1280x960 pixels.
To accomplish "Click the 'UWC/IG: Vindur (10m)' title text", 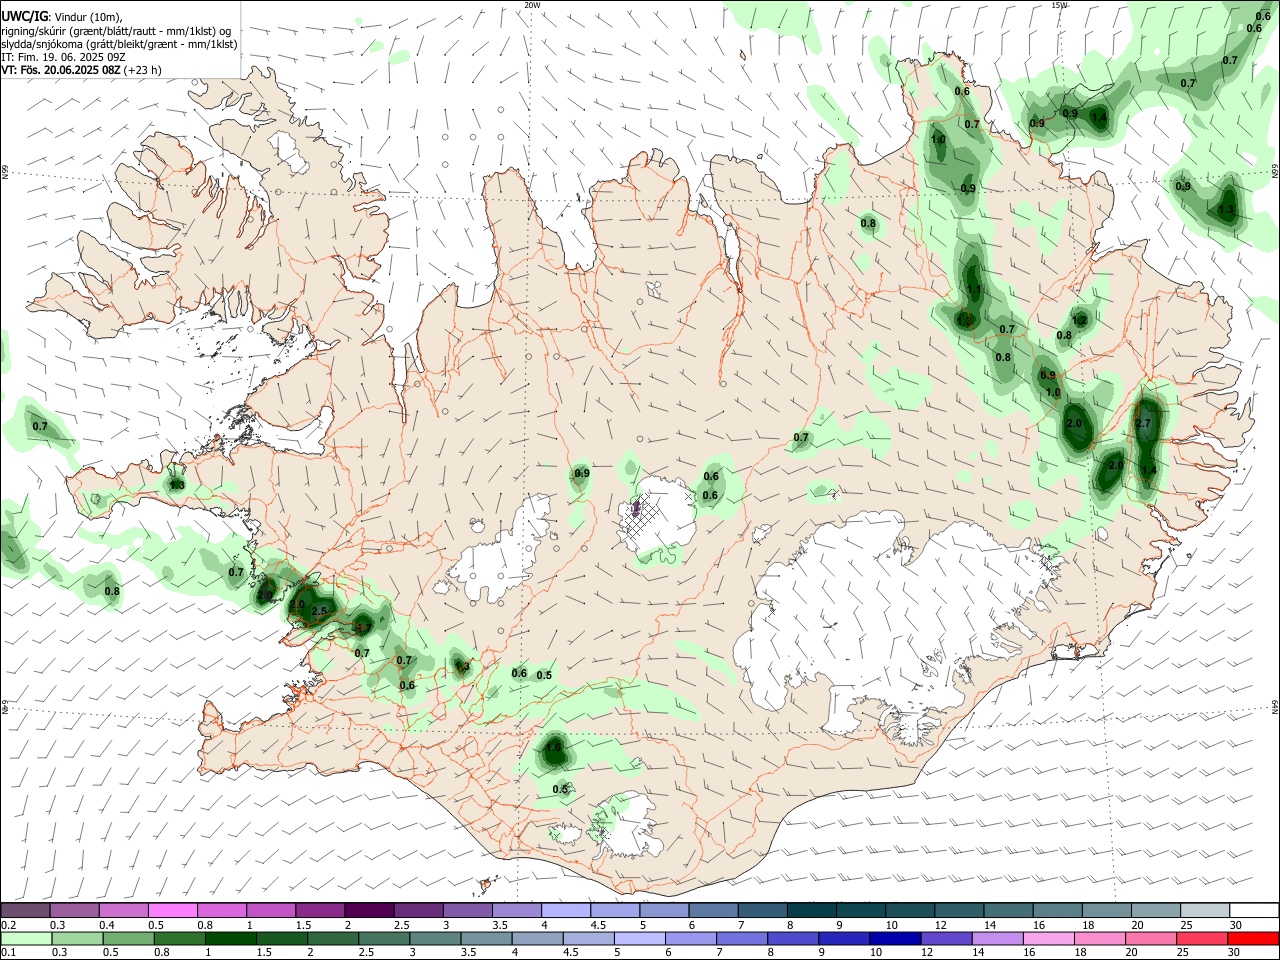I will tap(61, 16).
